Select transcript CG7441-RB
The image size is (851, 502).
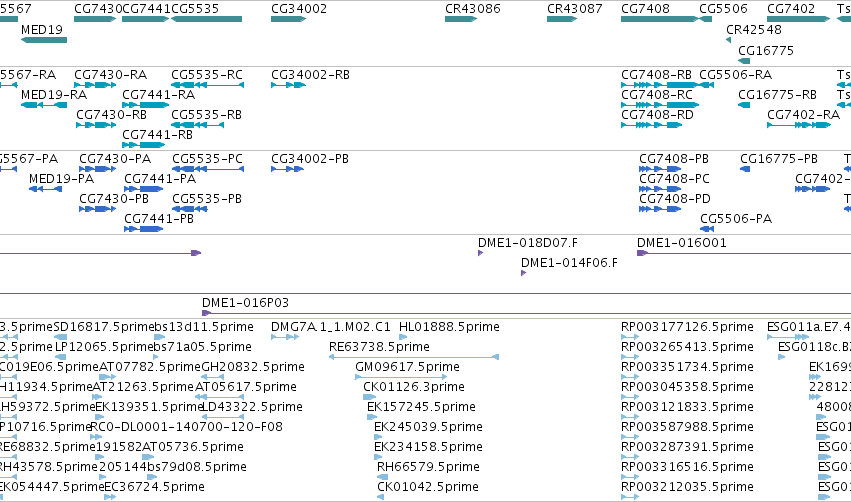tap(143, 145)
